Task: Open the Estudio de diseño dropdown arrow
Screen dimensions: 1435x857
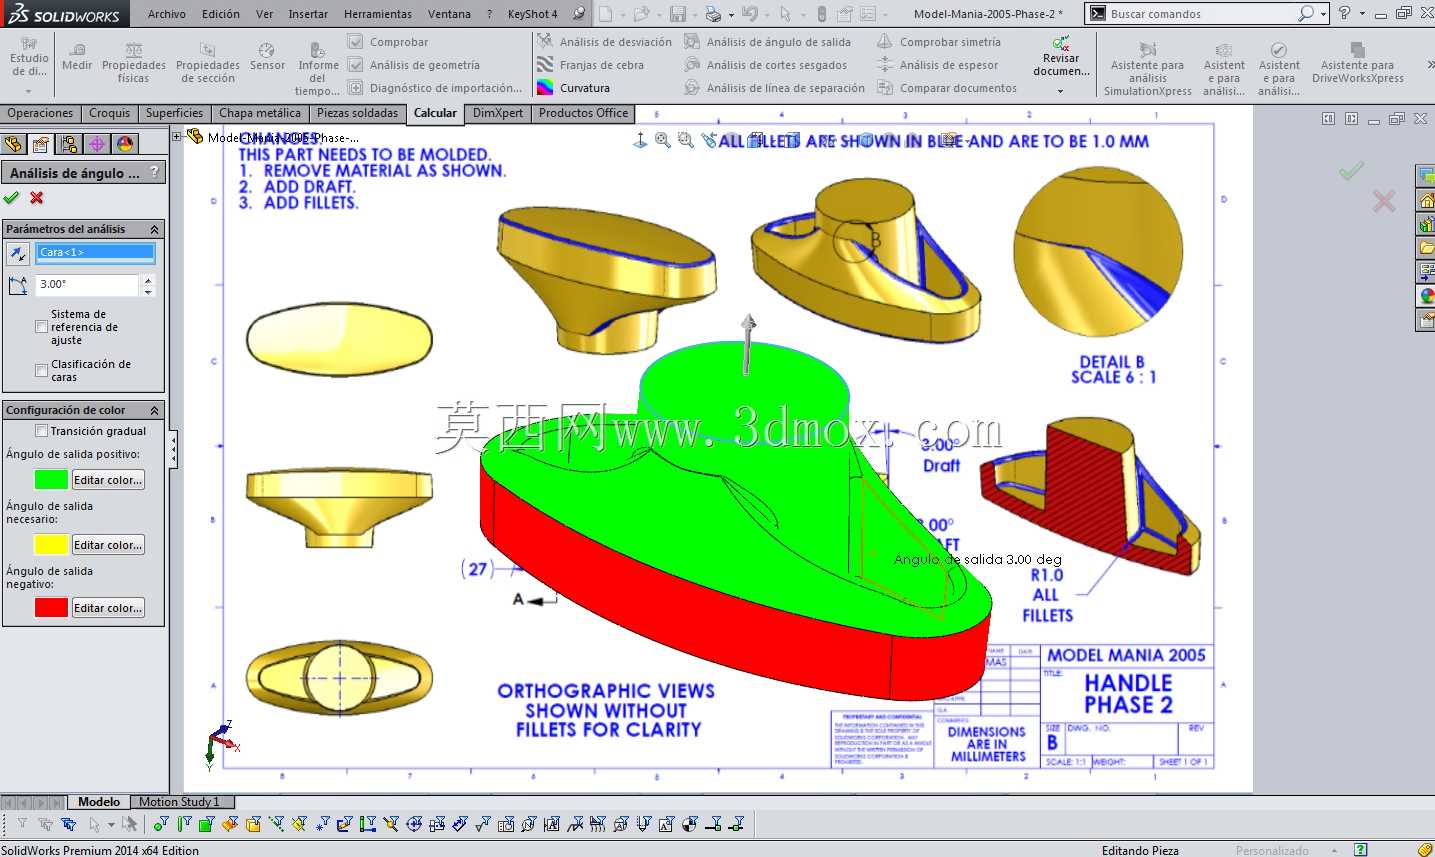Action: (x=29, y=91)
